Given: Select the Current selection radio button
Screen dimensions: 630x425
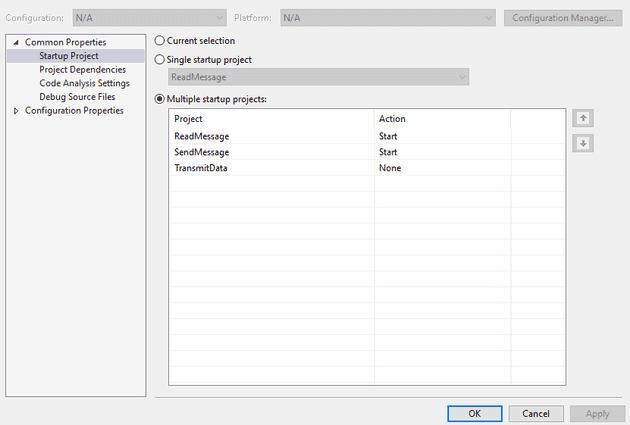Looking at the screenshot, I should point(160,41).
